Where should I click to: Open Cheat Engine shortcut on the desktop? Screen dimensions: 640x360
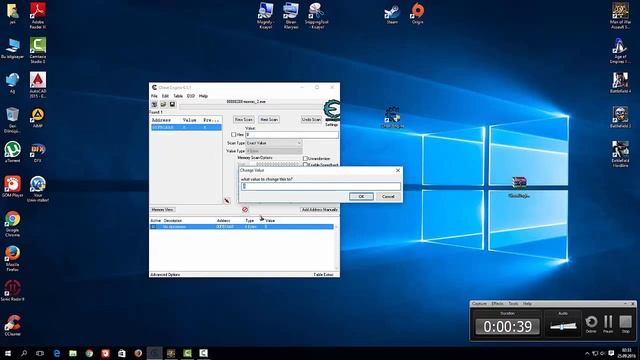tap(392, 117)
